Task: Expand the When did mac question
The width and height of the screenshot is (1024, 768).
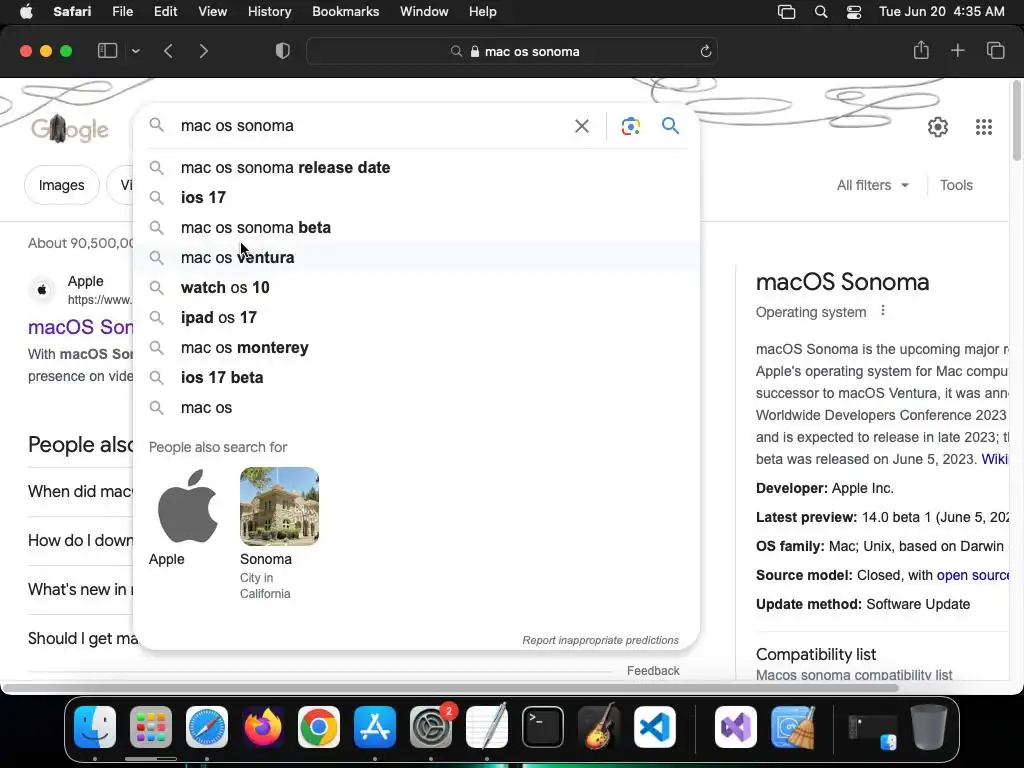Action: pyautogui.click(x=80, y=491)
